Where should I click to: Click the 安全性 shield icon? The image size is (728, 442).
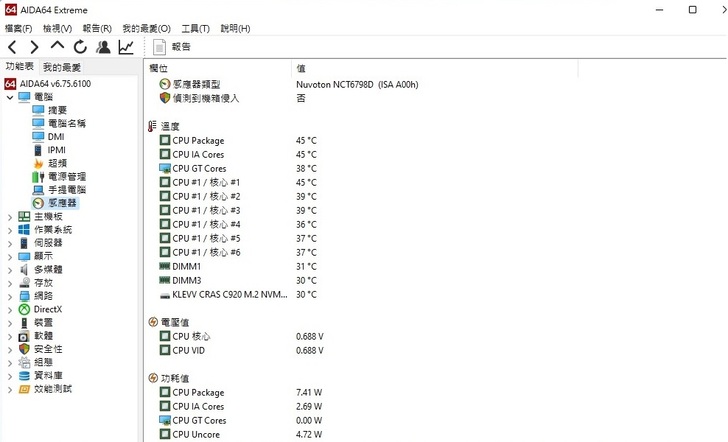click(24, 349)
